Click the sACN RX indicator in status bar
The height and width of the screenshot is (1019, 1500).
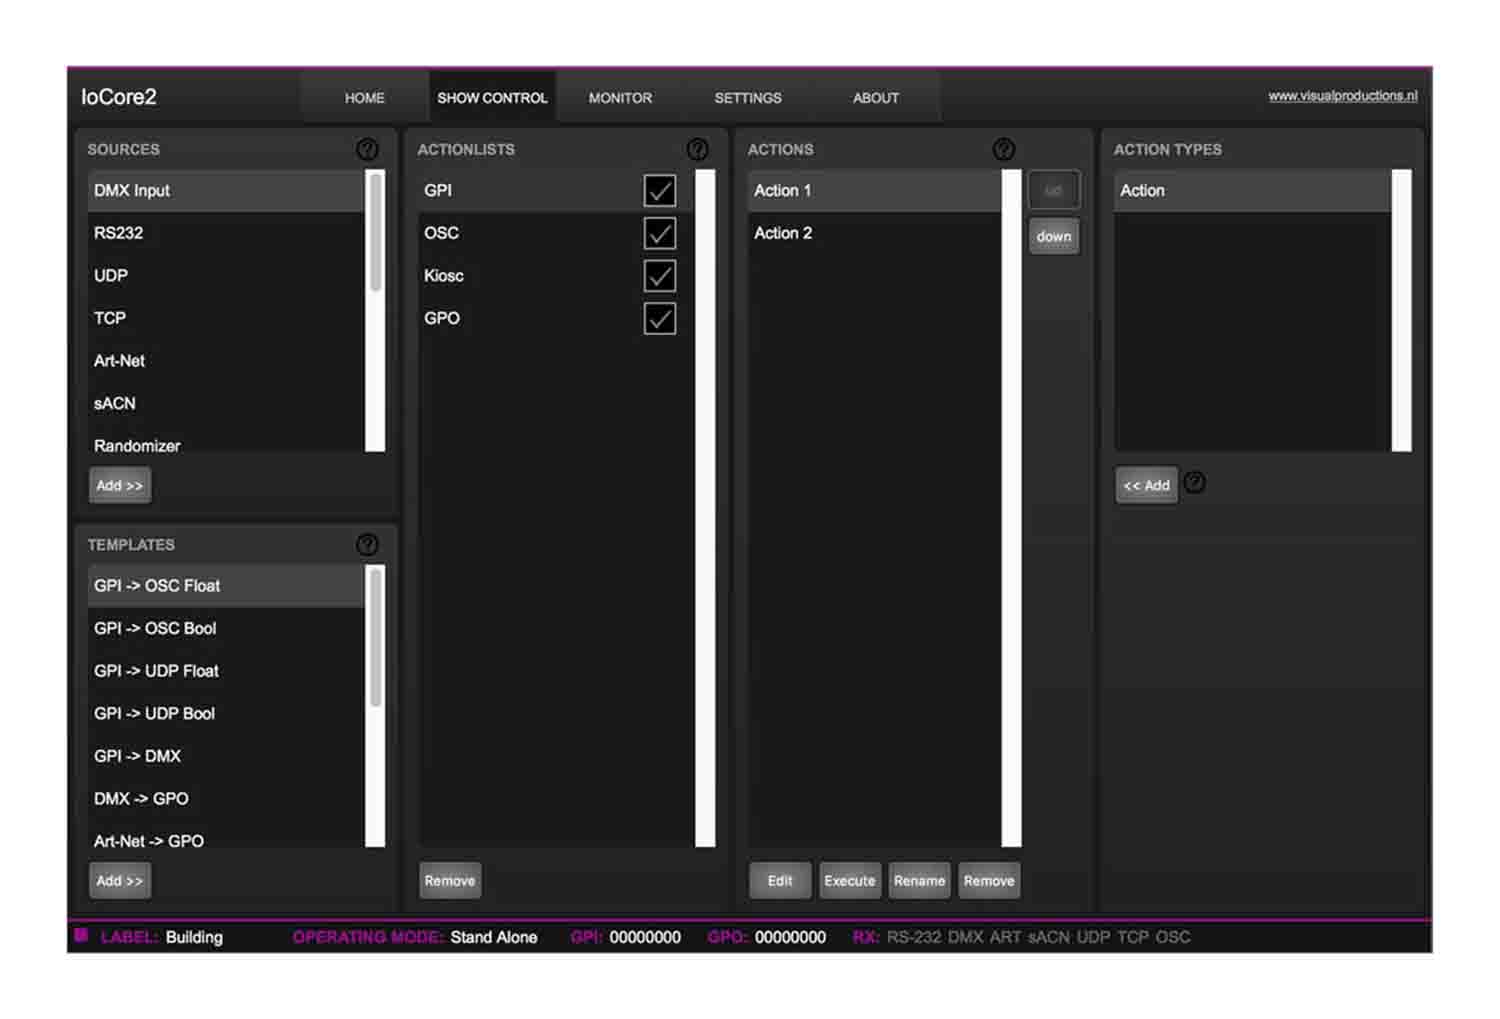click(x=1049, y=937)
